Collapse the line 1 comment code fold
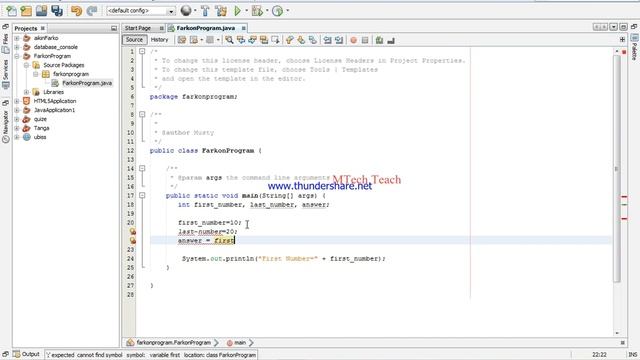This screenshot has height=360, width=640. (142, 51)
